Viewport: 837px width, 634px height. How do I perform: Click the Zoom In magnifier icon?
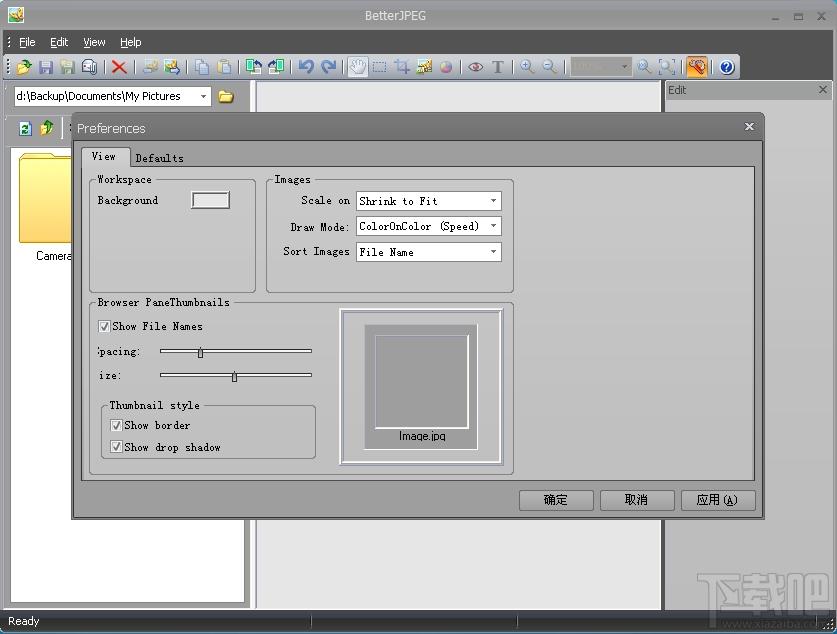[527, 67]
